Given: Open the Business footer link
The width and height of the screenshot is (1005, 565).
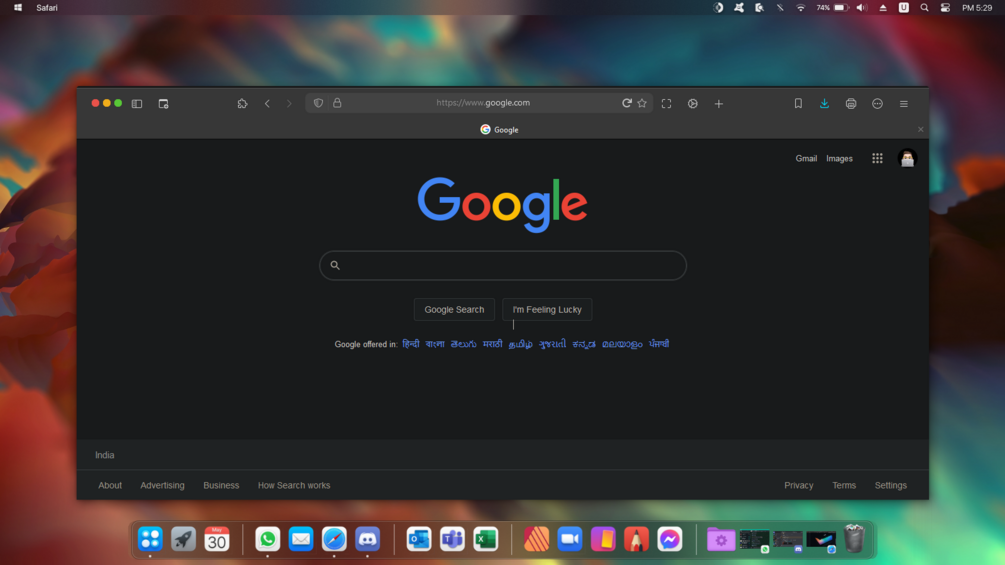Looking at the screenshot, I should pyautogui.click(x=221, y=486).
